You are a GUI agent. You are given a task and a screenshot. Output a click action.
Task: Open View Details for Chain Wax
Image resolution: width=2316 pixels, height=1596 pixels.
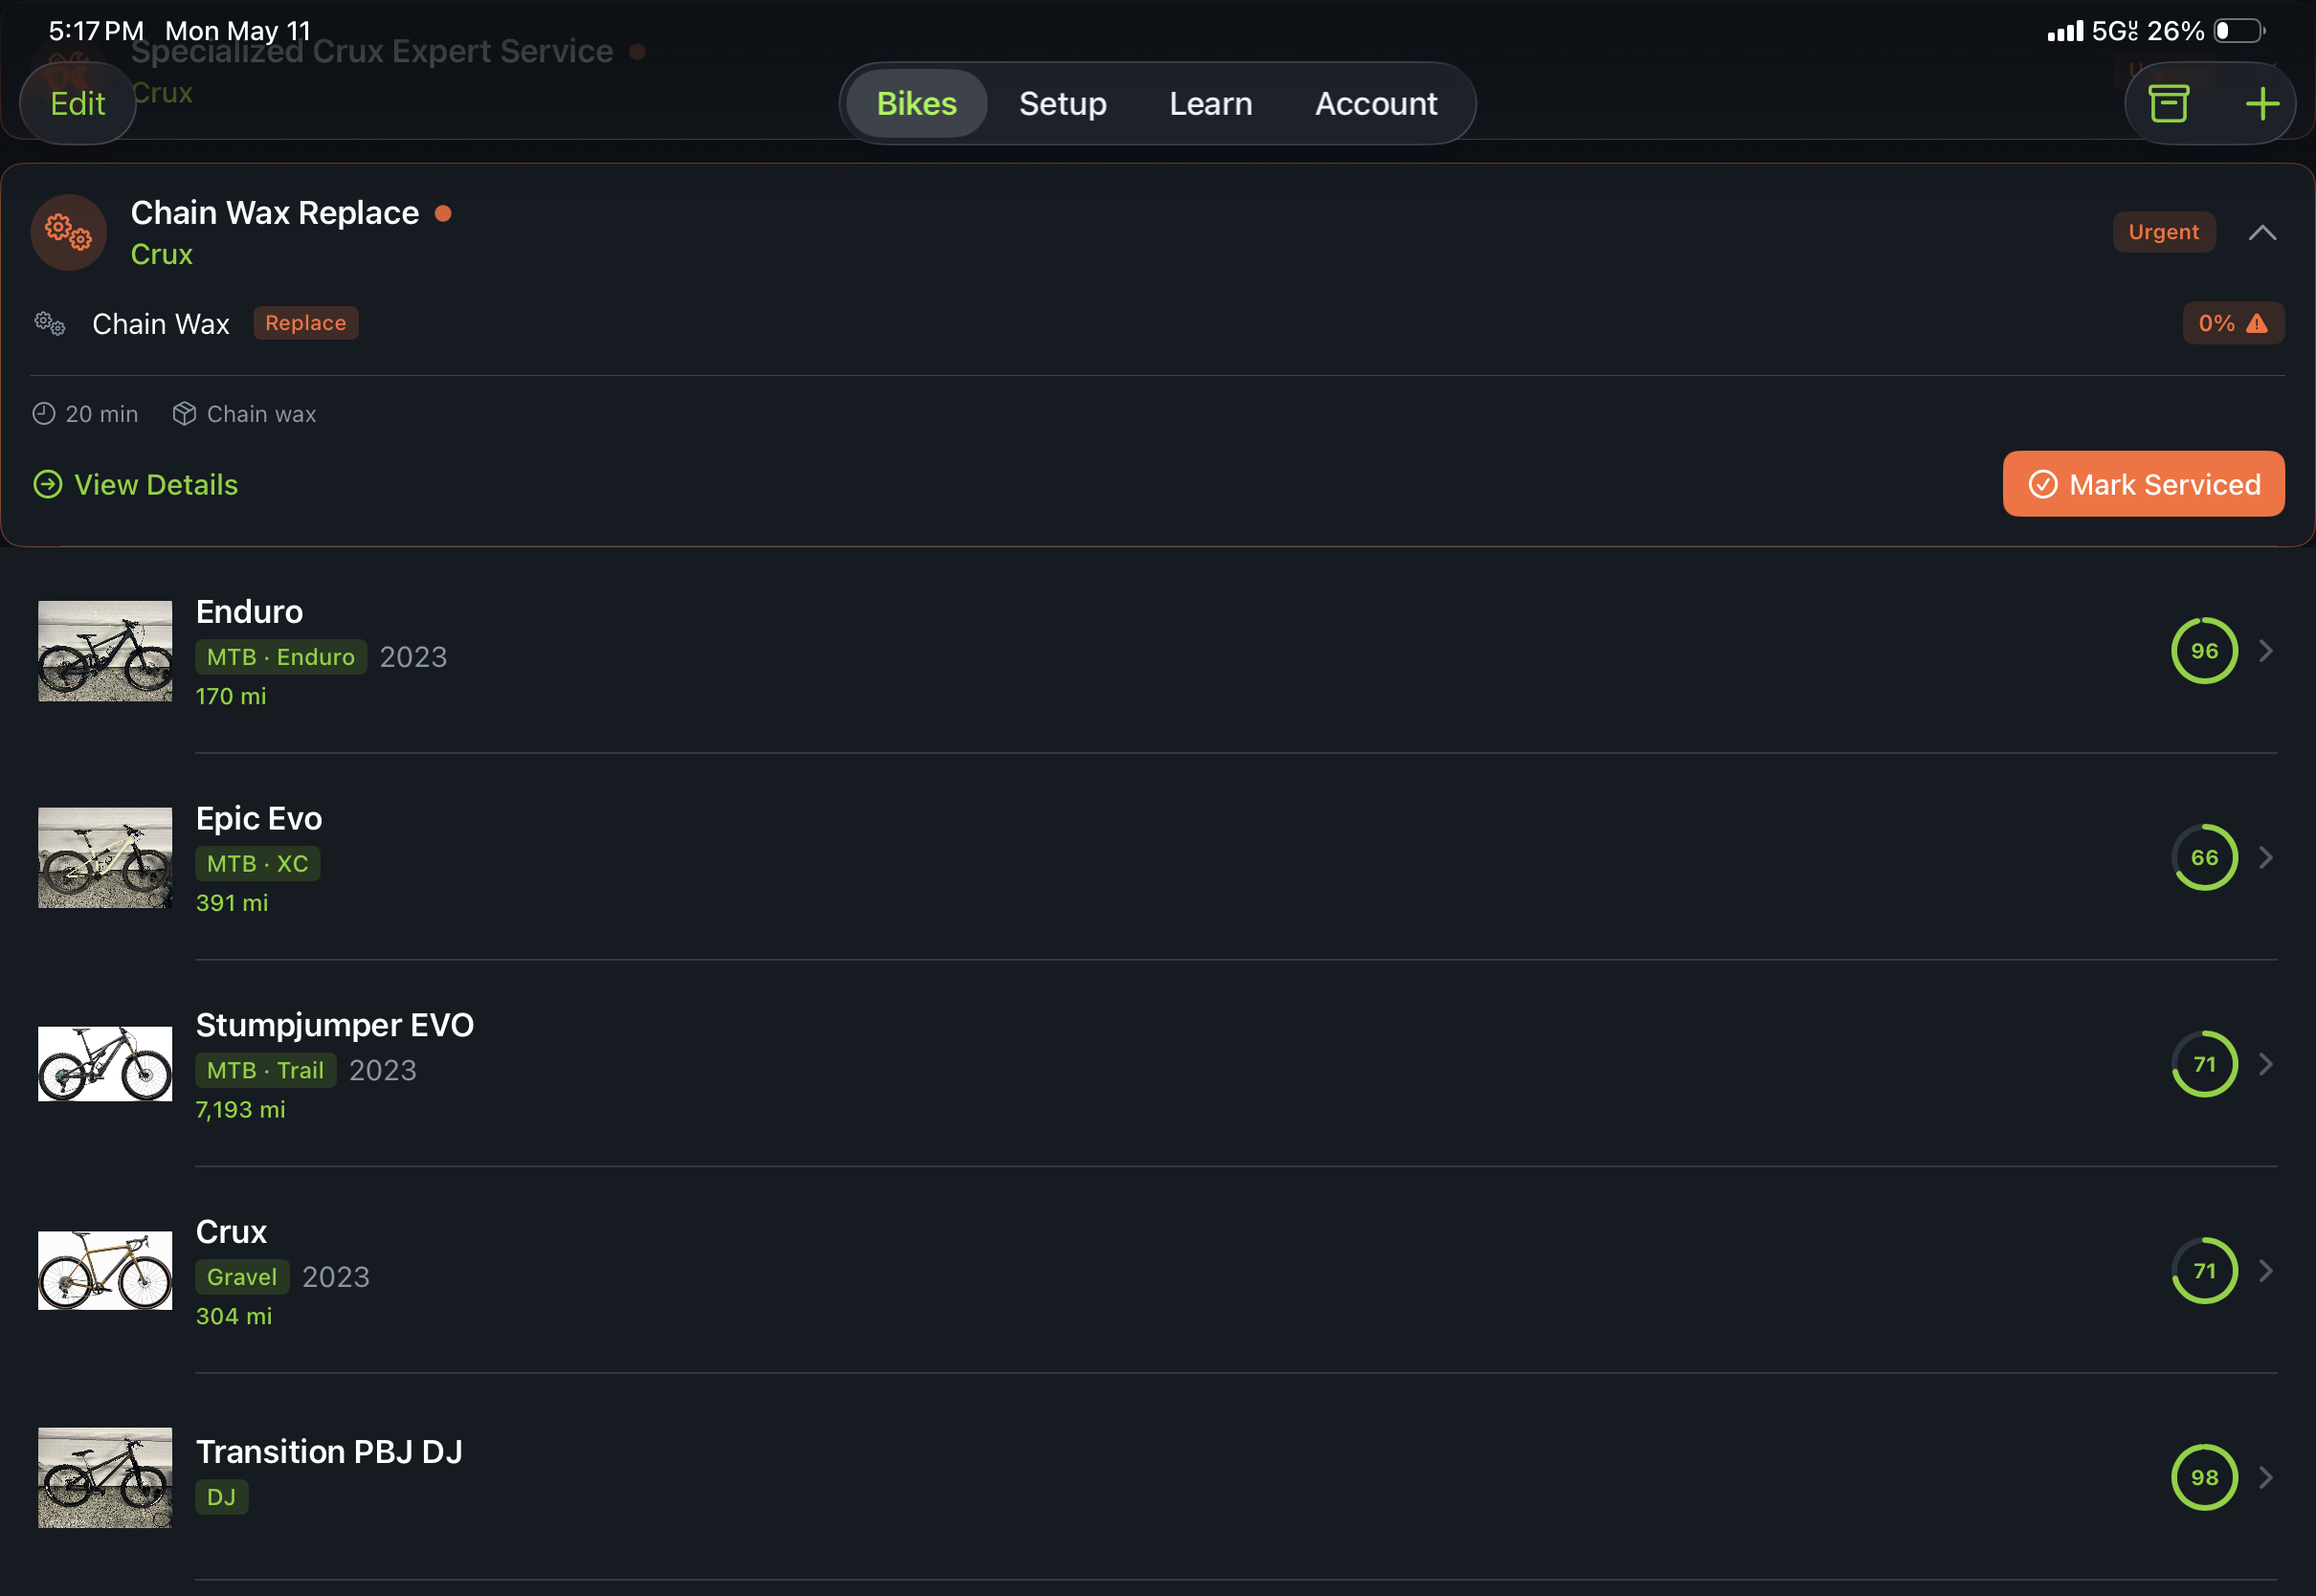(x=136, y=485)
